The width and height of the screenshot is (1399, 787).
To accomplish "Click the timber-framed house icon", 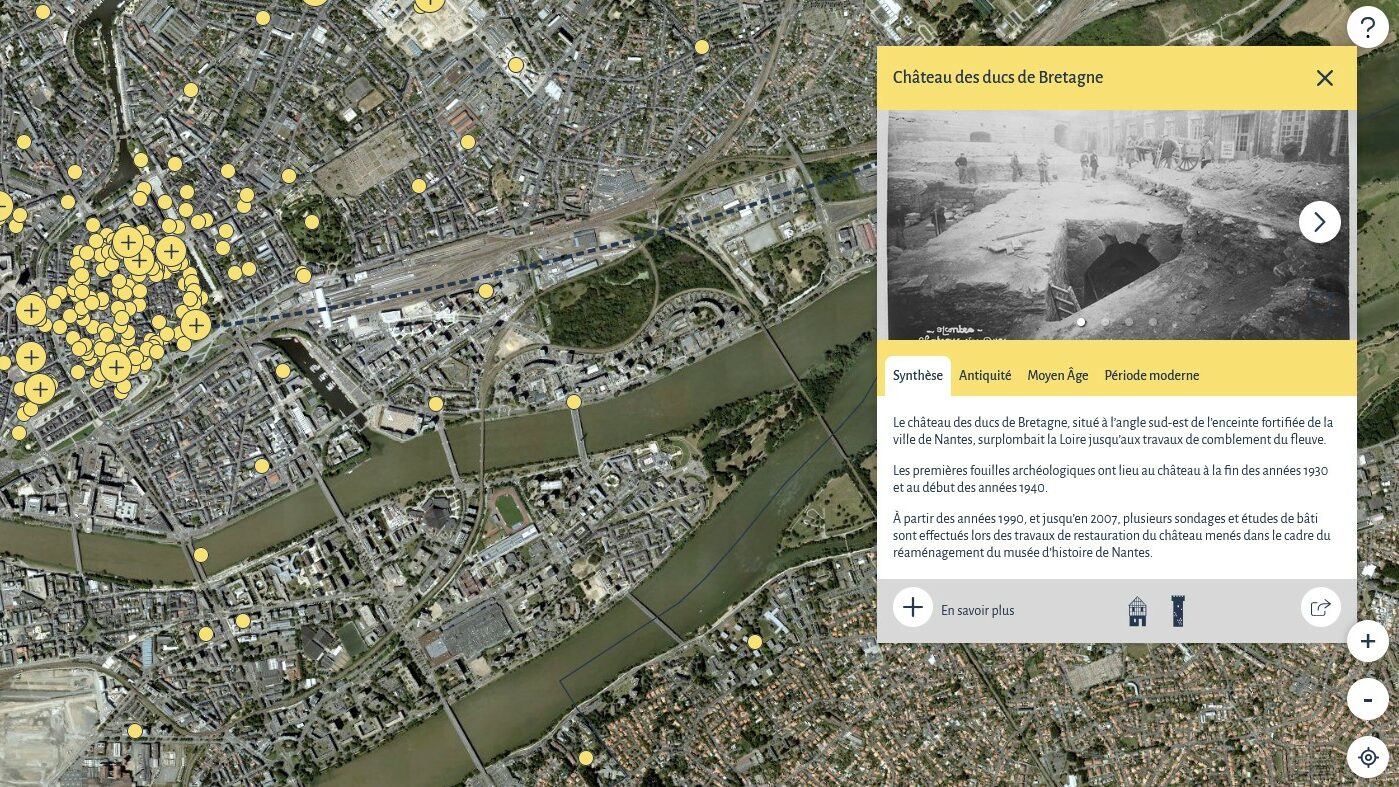I will pyautogui.click(x=1137, y=611).
